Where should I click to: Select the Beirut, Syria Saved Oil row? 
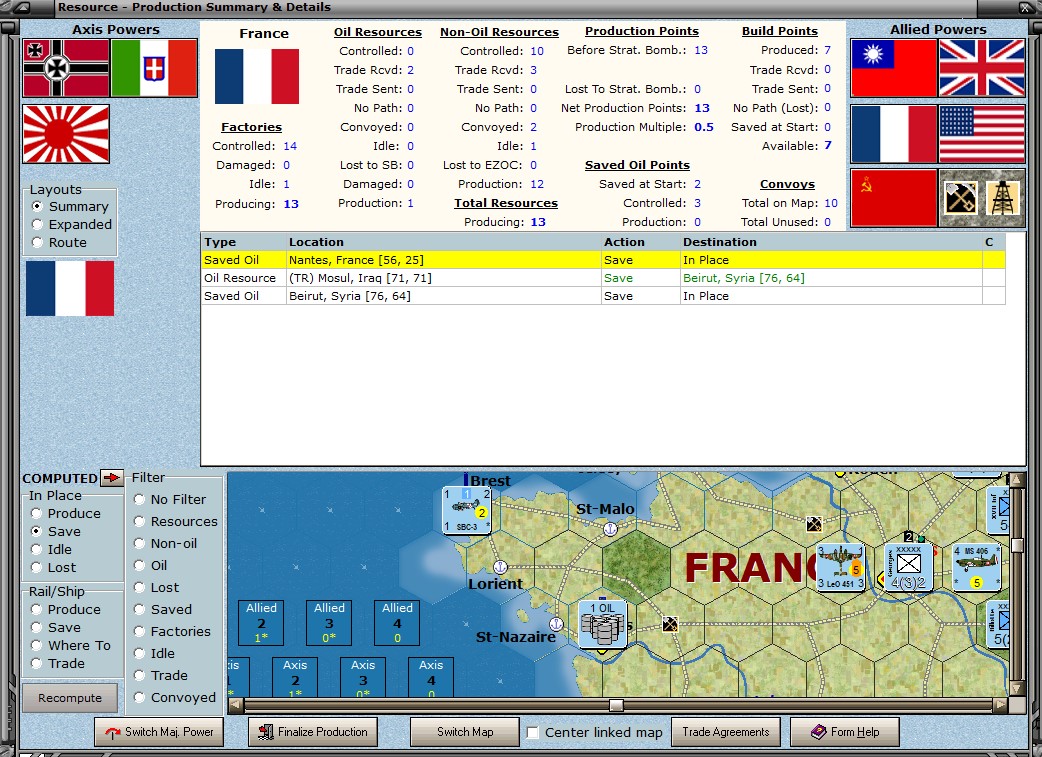pos(603,296)
